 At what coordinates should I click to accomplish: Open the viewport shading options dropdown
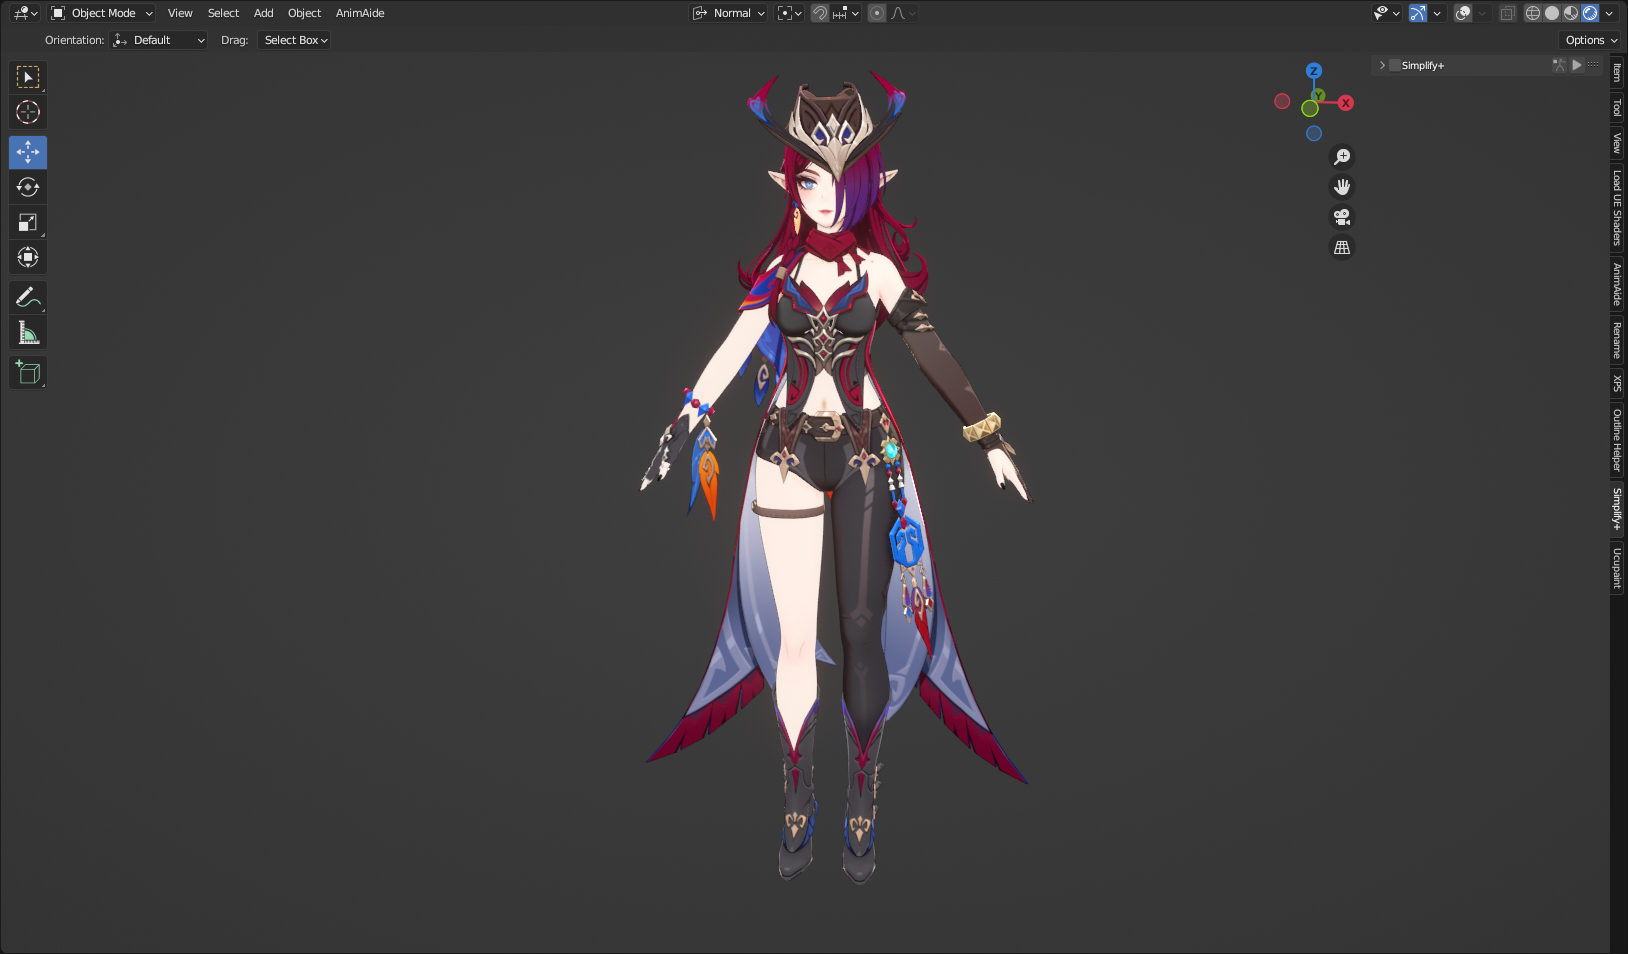(x=1609, y=13)
